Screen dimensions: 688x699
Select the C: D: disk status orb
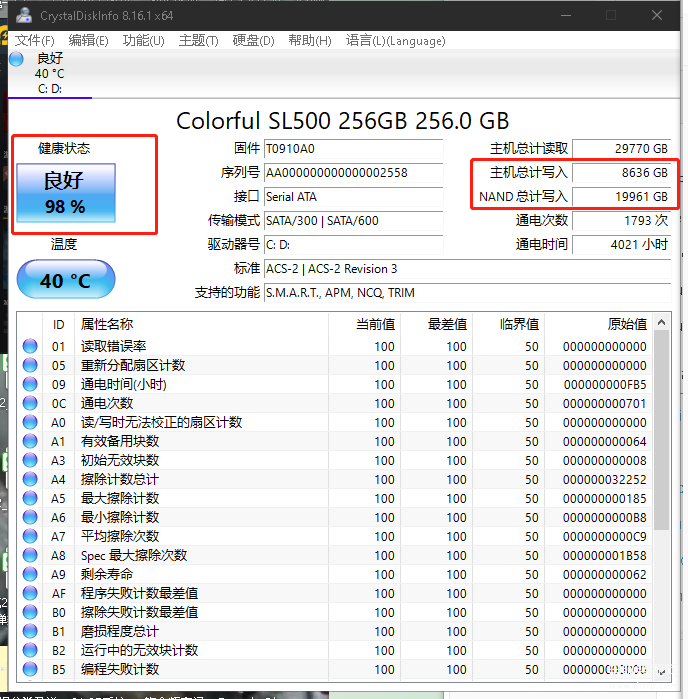click(x=16, y=59)
